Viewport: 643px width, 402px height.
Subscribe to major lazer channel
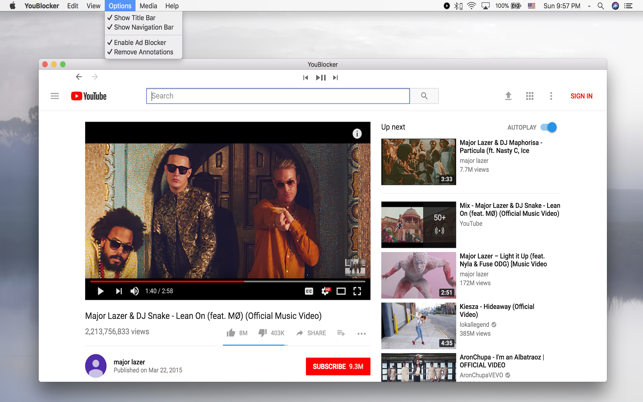click(338, 366)
